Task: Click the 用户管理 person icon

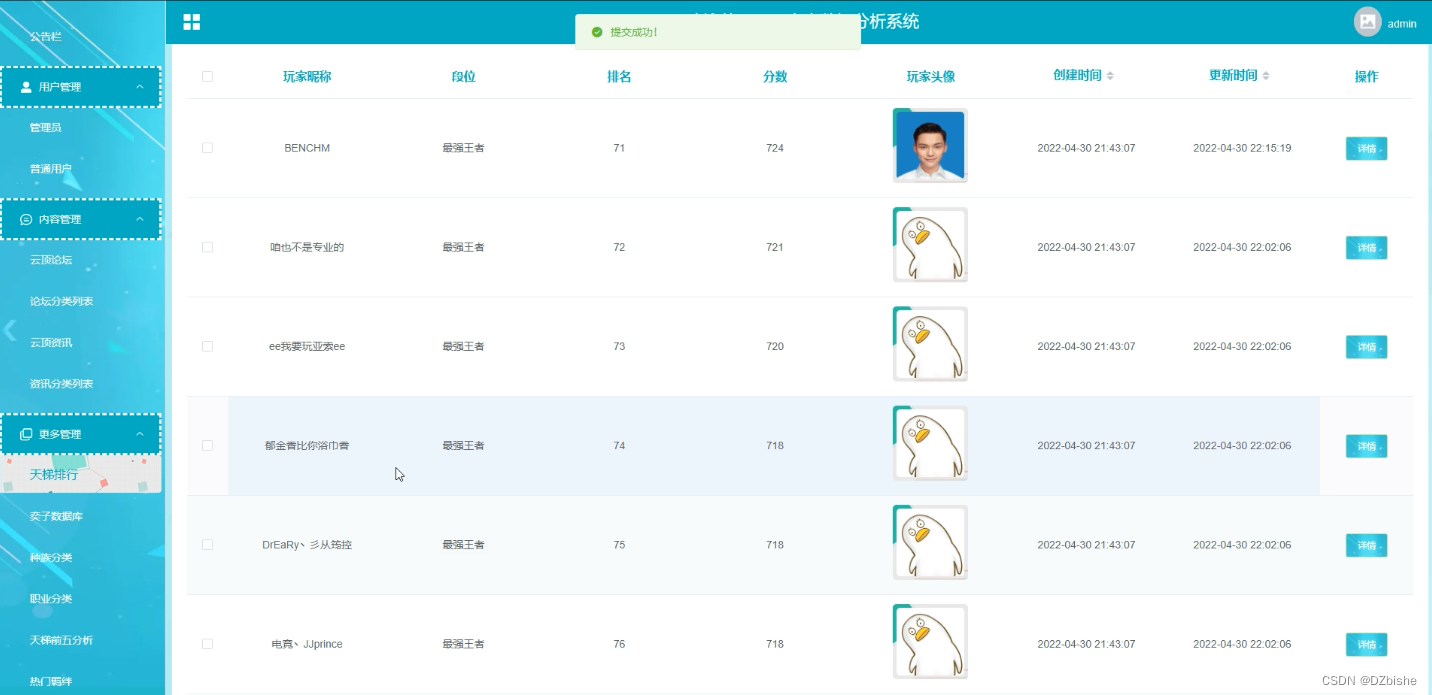Action: [x=26, y=87]
